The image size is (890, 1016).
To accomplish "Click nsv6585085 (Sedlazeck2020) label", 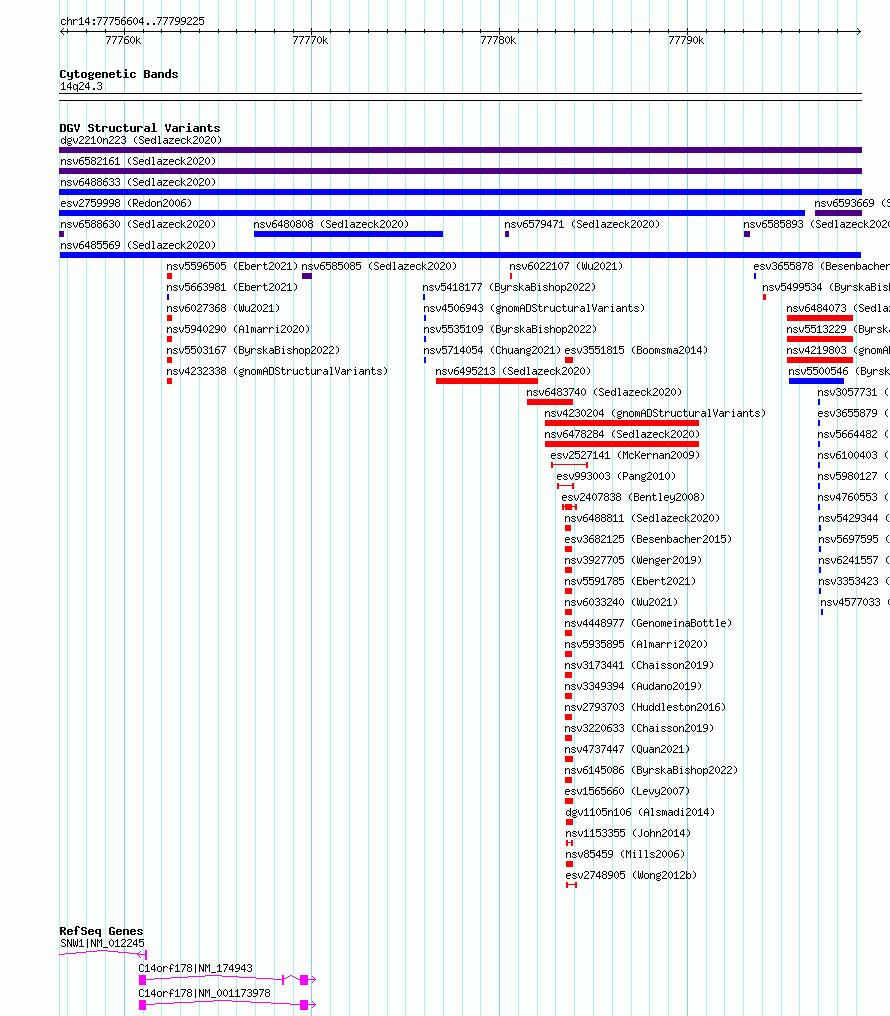I will [x=379, y=266].
